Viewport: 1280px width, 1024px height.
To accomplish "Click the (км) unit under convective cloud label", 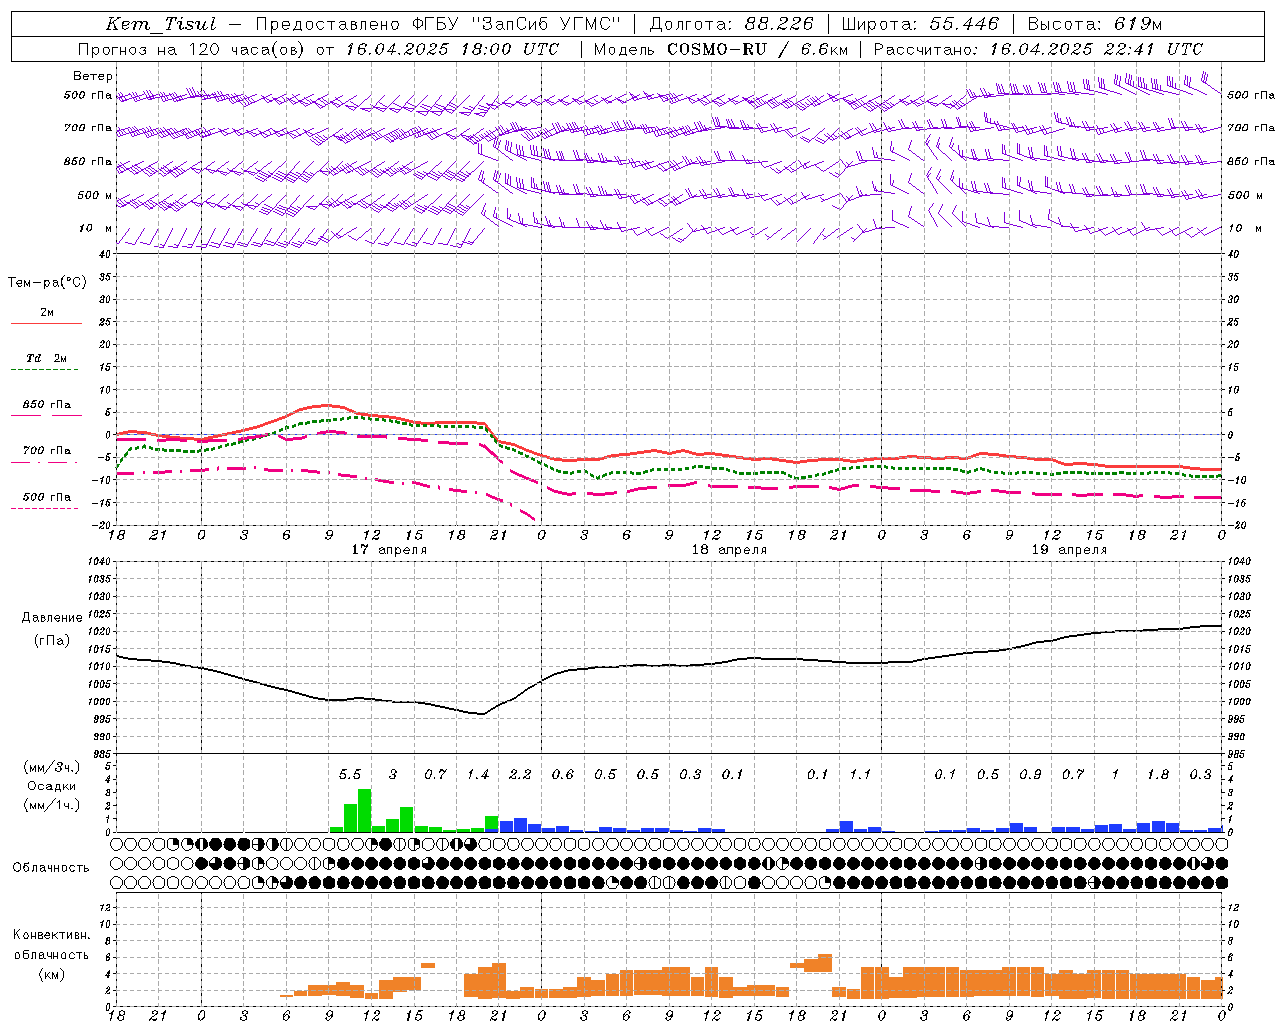I will pos(51,974).
